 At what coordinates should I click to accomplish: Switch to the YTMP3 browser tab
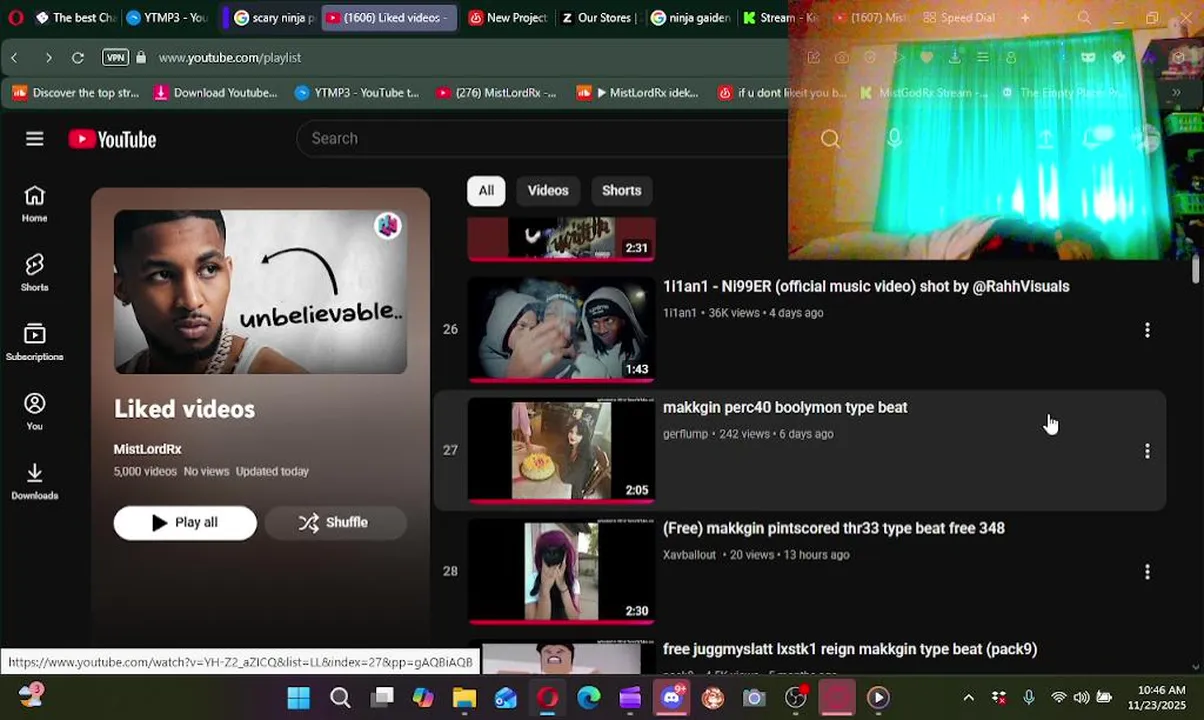coord(167,18)
